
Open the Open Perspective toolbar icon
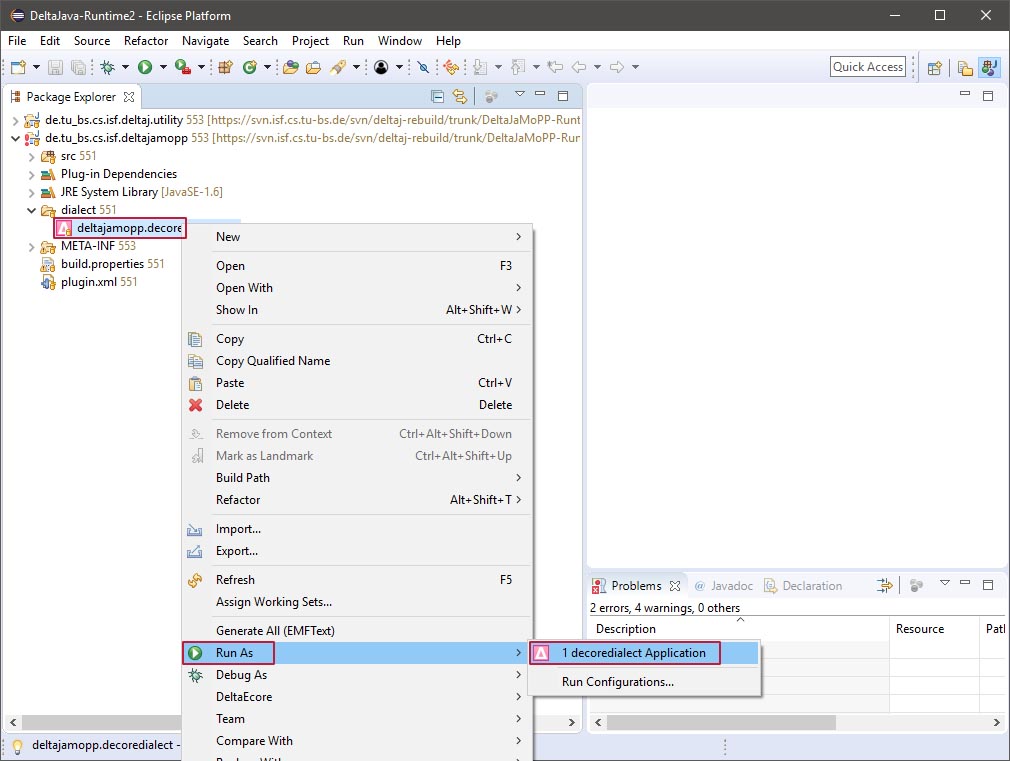[x=935, y=67]
